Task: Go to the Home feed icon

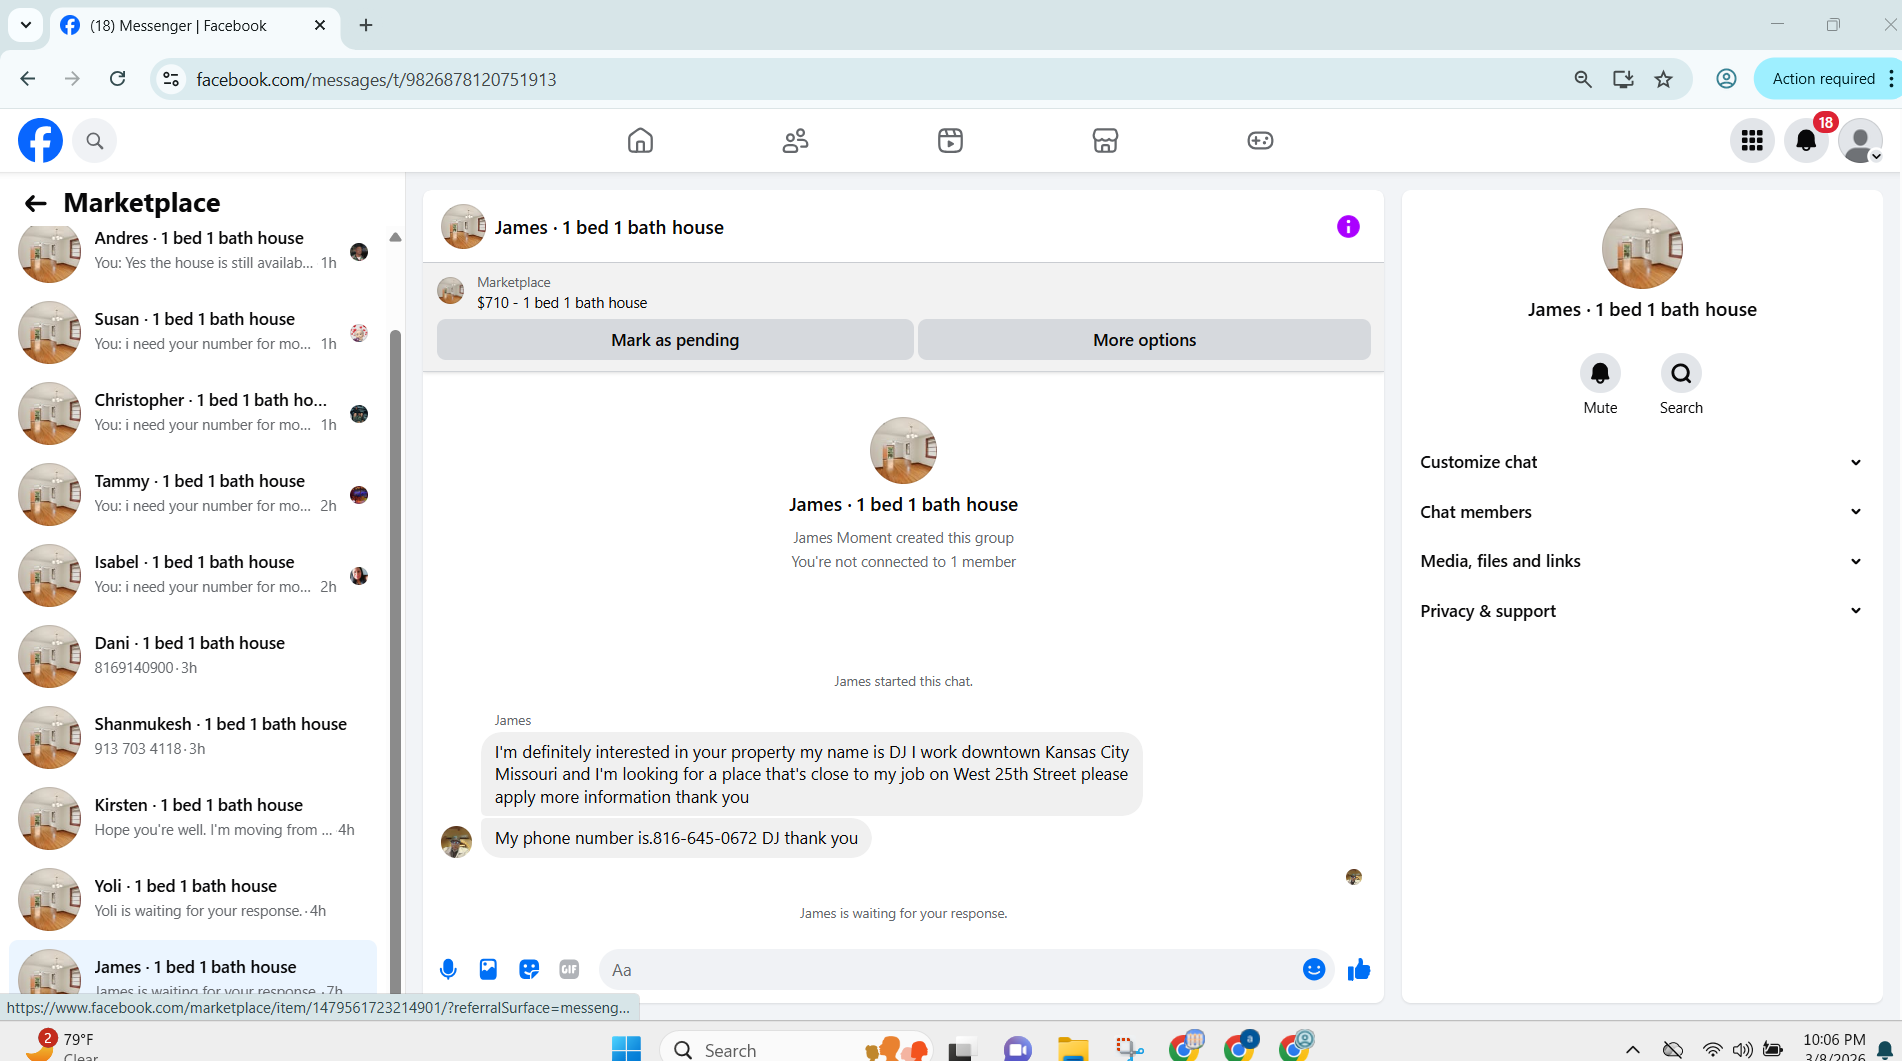Action: point(640,141)
